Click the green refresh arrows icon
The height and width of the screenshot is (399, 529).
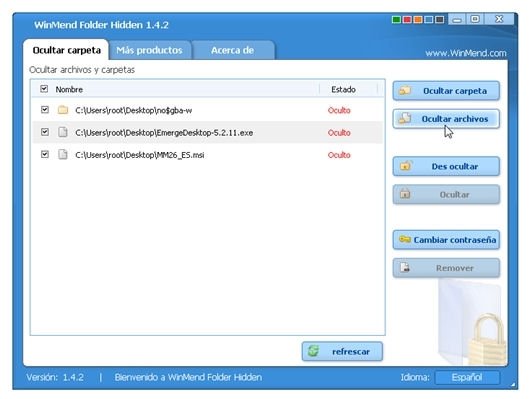(313, 351)
